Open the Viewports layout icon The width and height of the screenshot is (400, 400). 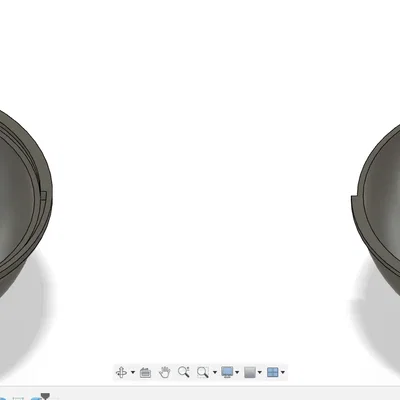pos(273,372)
